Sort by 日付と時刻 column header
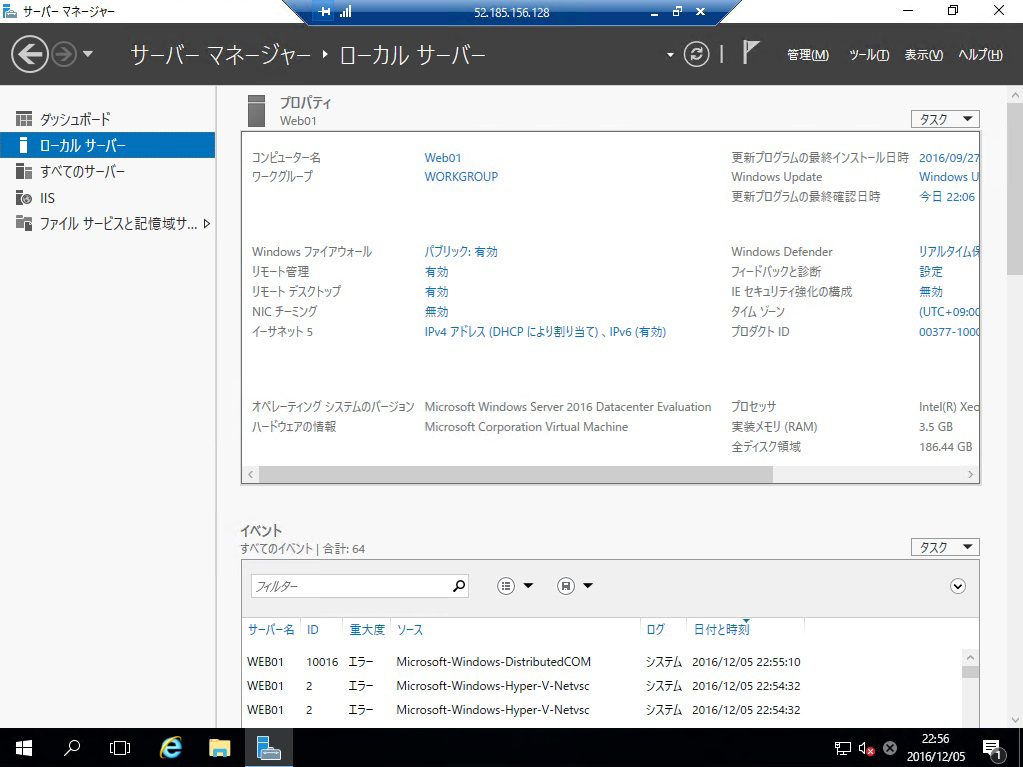Viewport: 1023px width, 767px height. pos(721,629)
